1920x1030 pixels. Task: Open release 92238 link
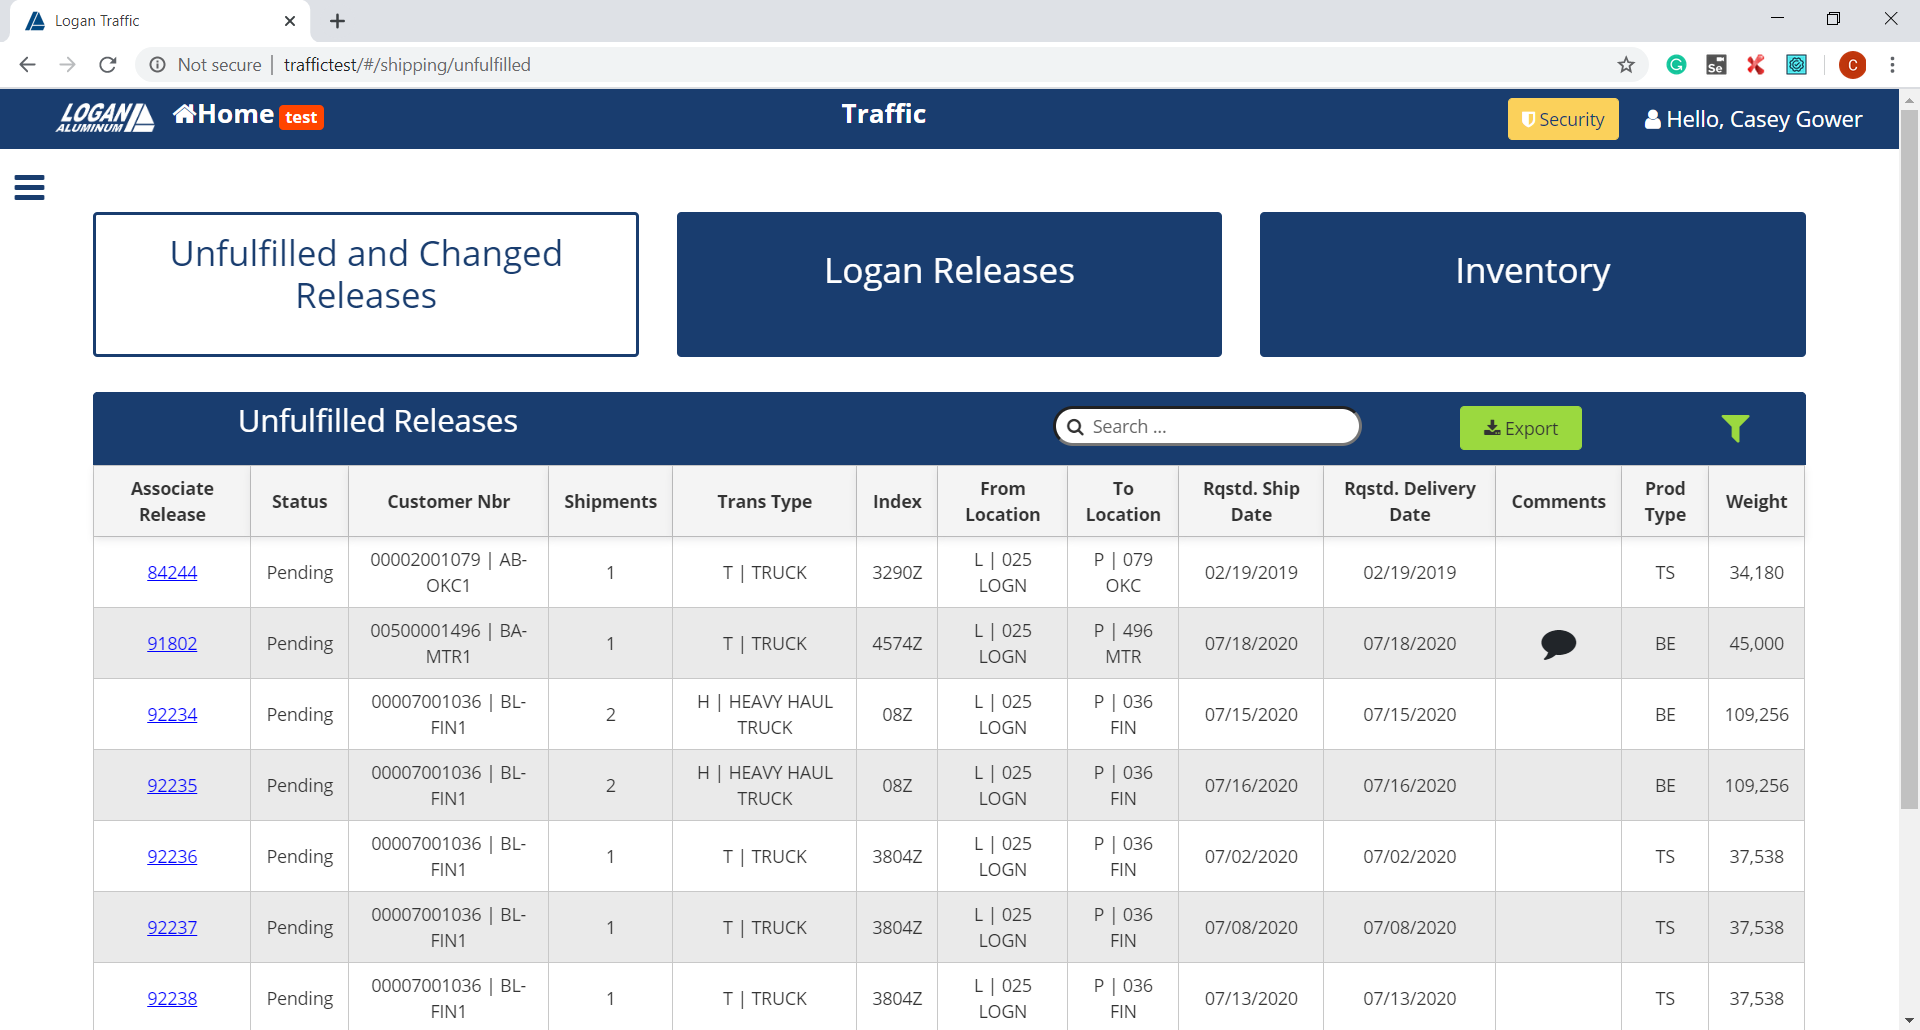(x=172, y=999)
